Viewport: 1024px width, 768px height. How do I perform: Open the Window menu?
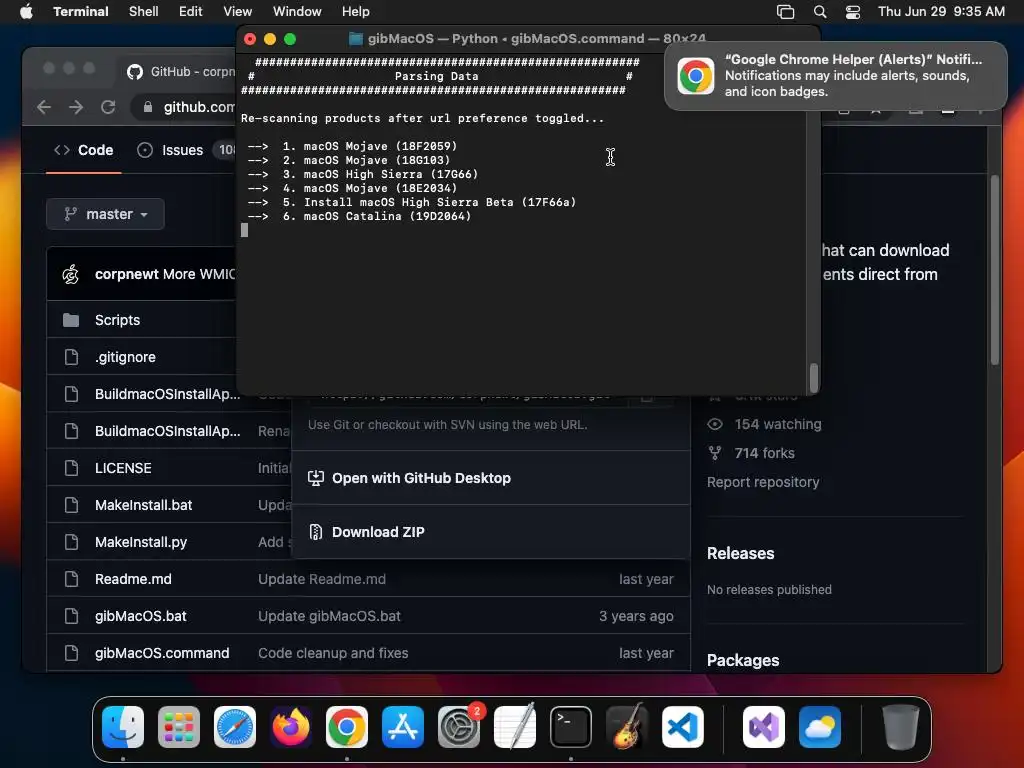point(297,11)
